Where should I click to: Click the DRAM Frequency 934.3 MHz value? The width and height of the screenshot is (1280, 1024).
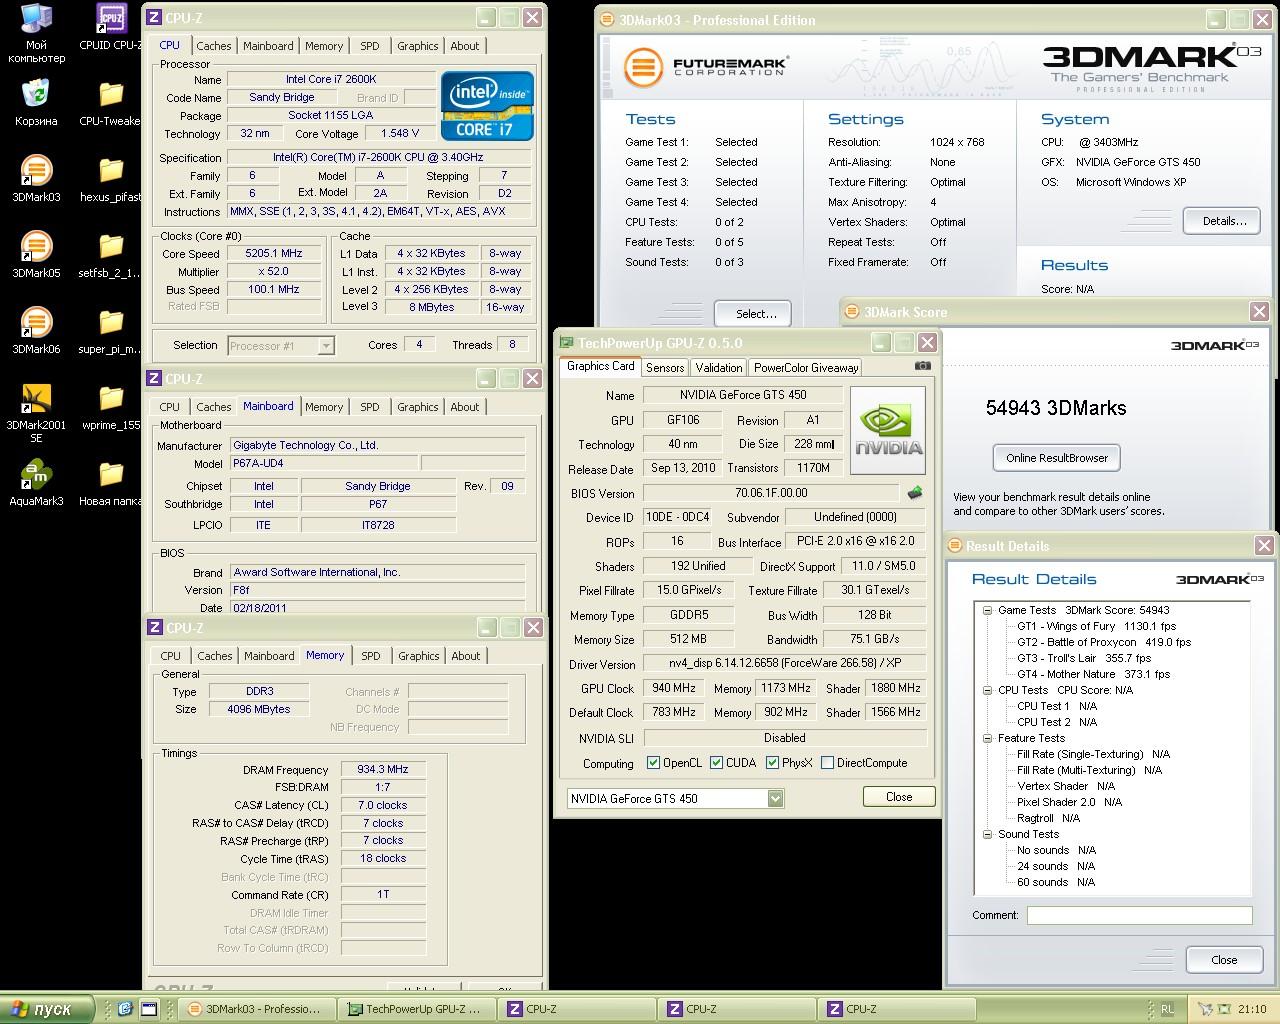click(x=383, y=770)
